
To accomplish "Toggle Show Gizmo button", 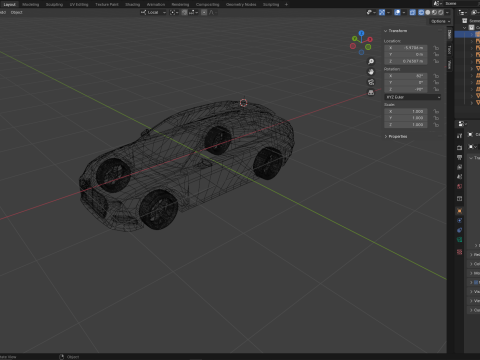I will [x=382, y=12].
